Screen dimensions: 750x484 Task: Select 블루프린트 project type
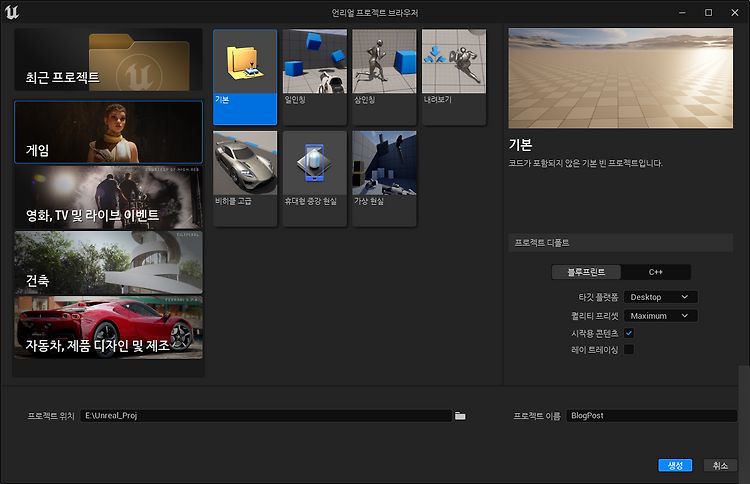click(586, 272)
